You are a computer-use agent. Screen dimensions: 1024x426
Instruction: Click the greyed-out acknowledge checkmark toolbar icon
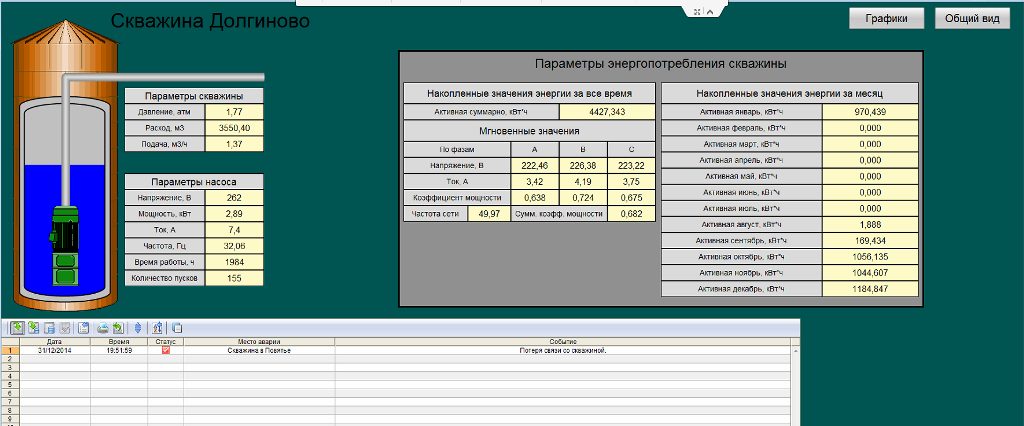(65, 327)
